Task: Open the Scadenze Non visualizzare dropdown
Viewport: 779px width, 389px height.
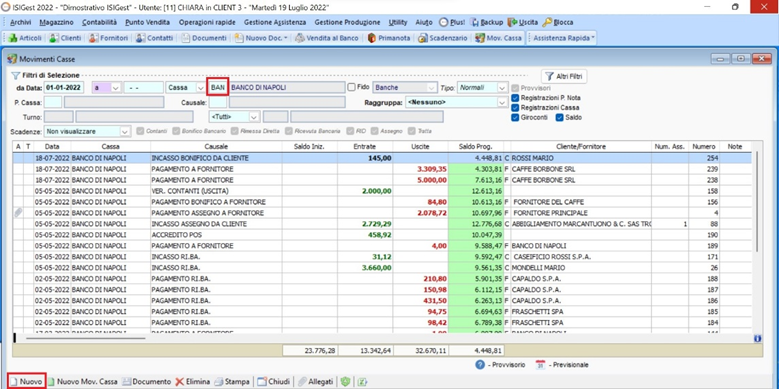Action: click(87, 132)
